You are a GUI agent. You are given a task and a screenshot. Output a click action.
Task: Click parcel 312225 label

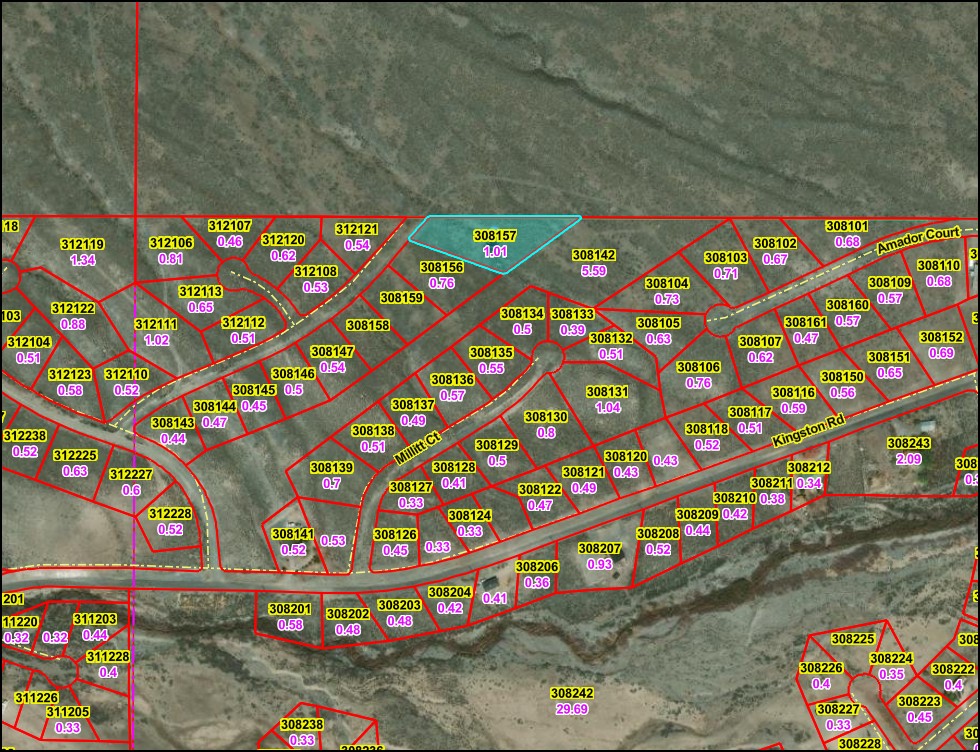(75, 455)
